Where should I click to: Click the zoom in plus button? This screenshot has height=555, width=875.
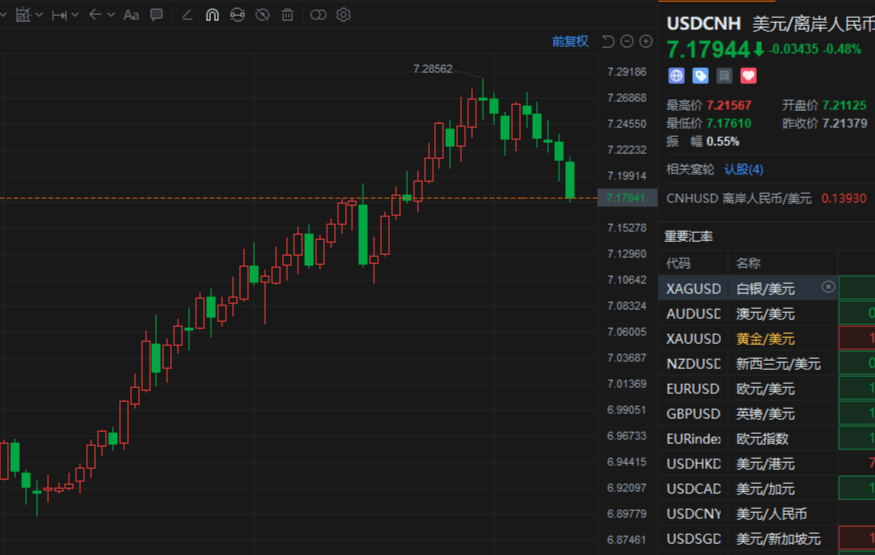(x=646, y=41)
